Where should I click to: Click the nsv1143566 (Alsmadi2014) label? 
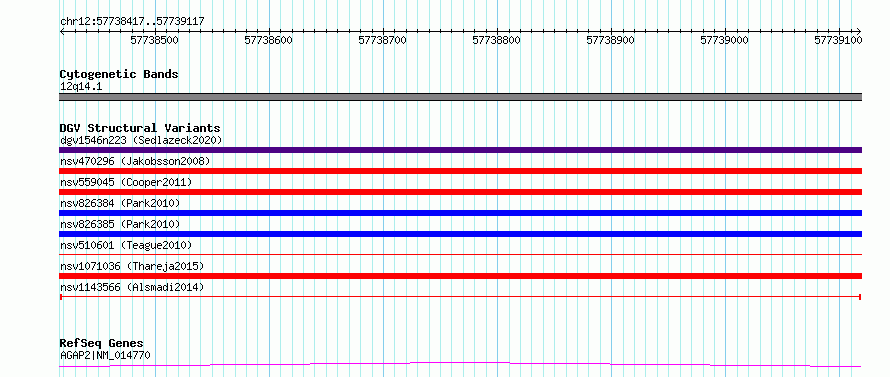[132, 287]
